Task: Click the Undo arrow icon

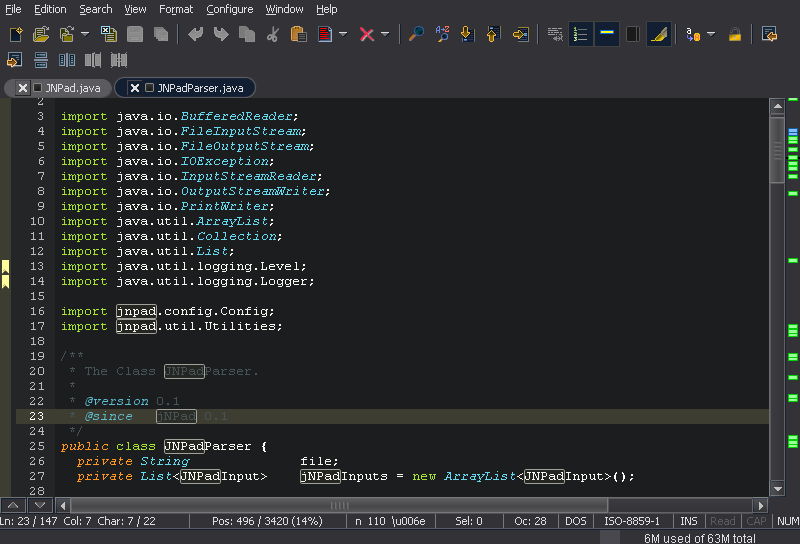Action: [196, 35]
